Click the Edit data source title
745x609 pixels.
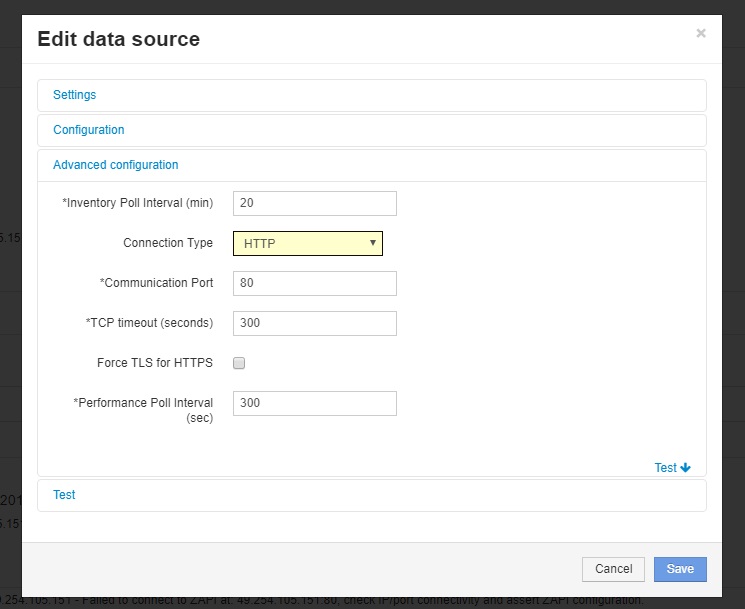click(x=118, y=40)
